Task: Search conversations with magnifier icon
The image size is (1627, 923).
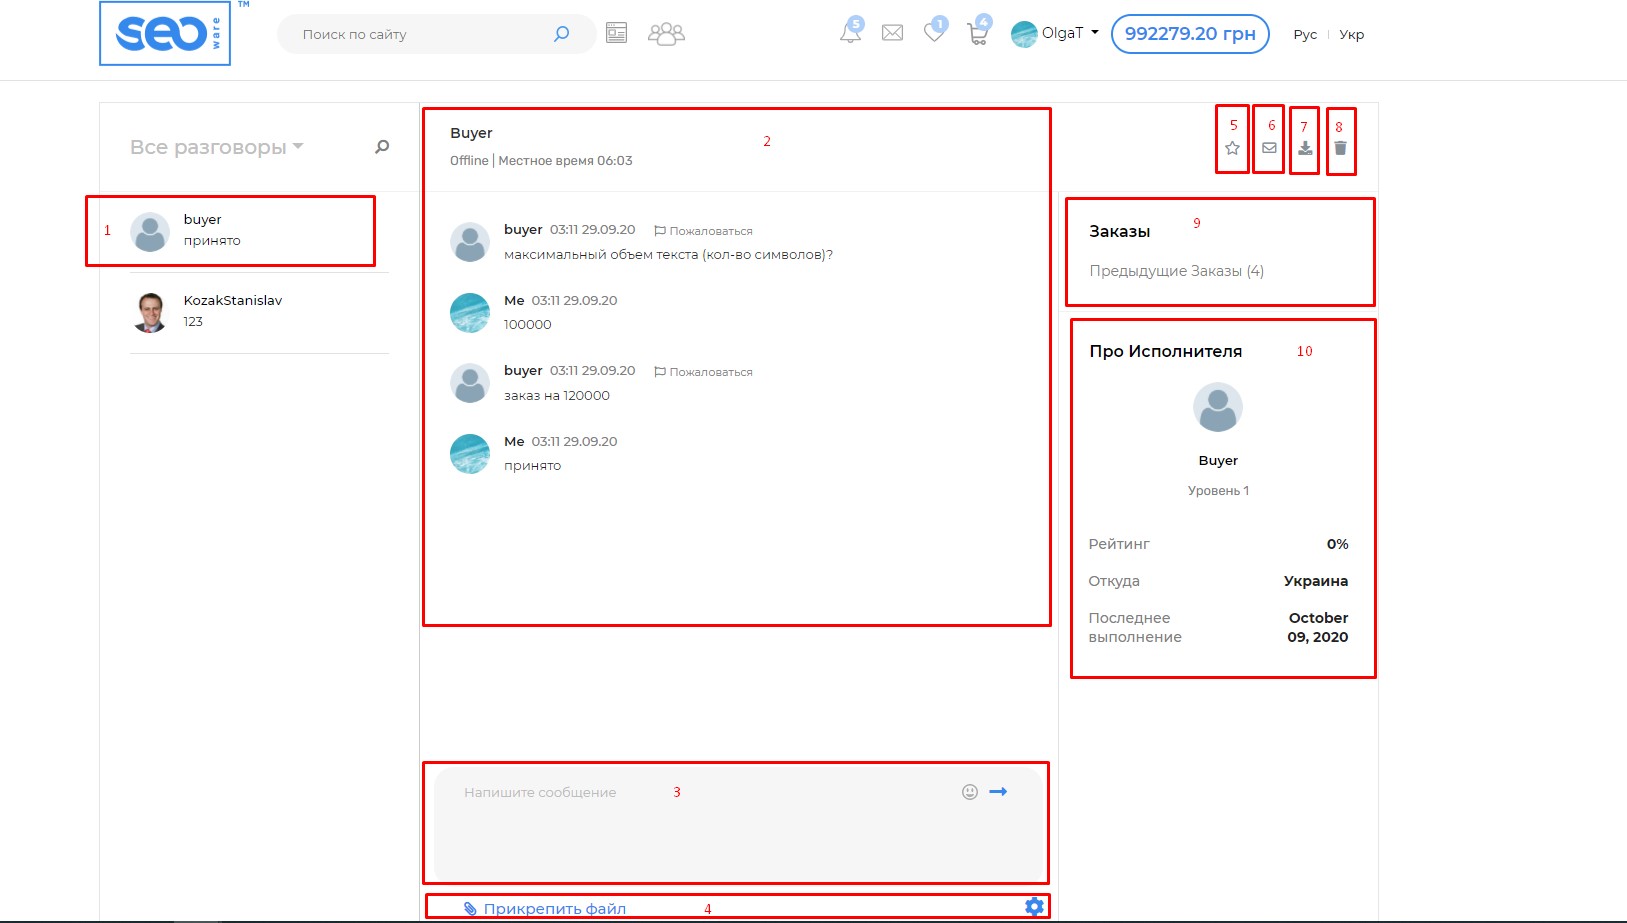Action: (x=382, y=147)
